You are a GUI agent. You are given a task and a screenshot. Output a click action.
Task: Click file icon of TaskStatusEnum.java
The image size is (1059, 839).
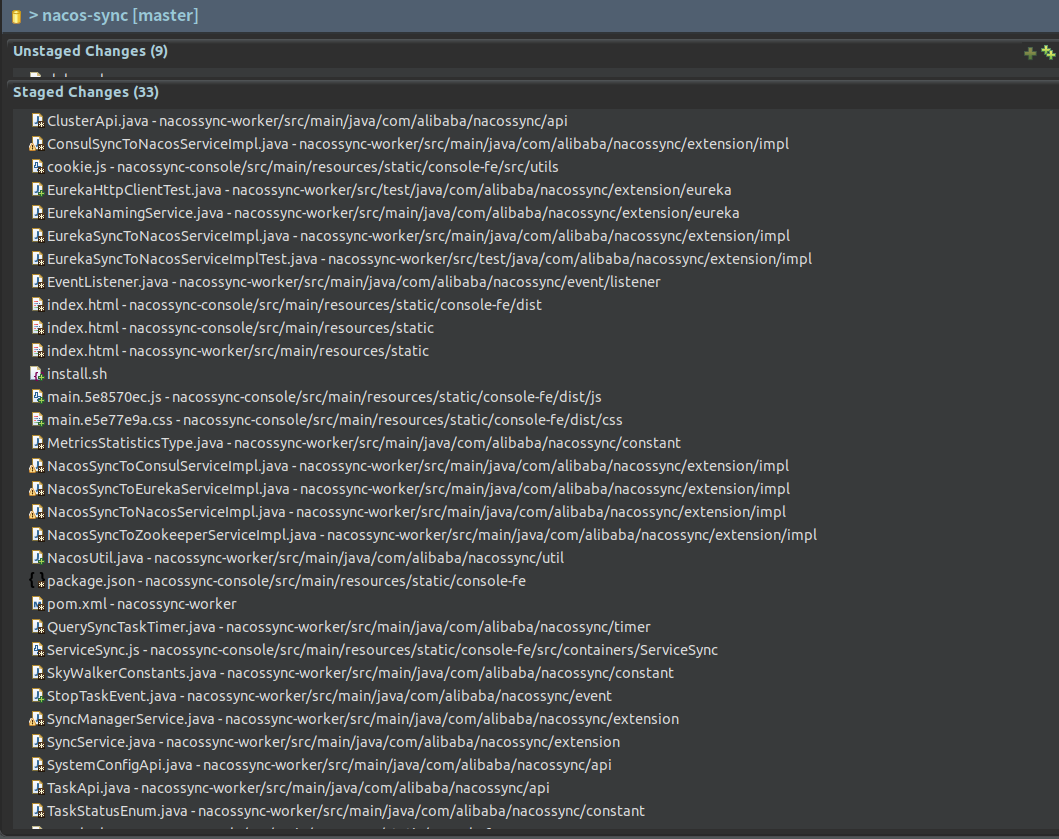[38, 811]
